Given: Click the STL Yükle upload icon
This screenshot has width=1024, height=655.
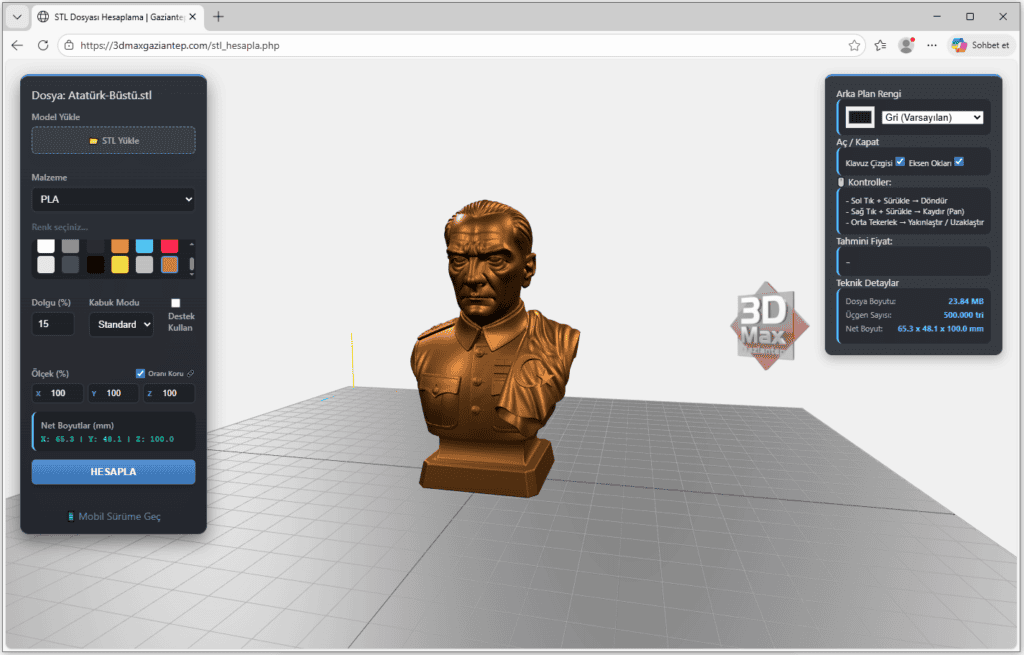Looking at the screenshot, I should click(93, 140).
